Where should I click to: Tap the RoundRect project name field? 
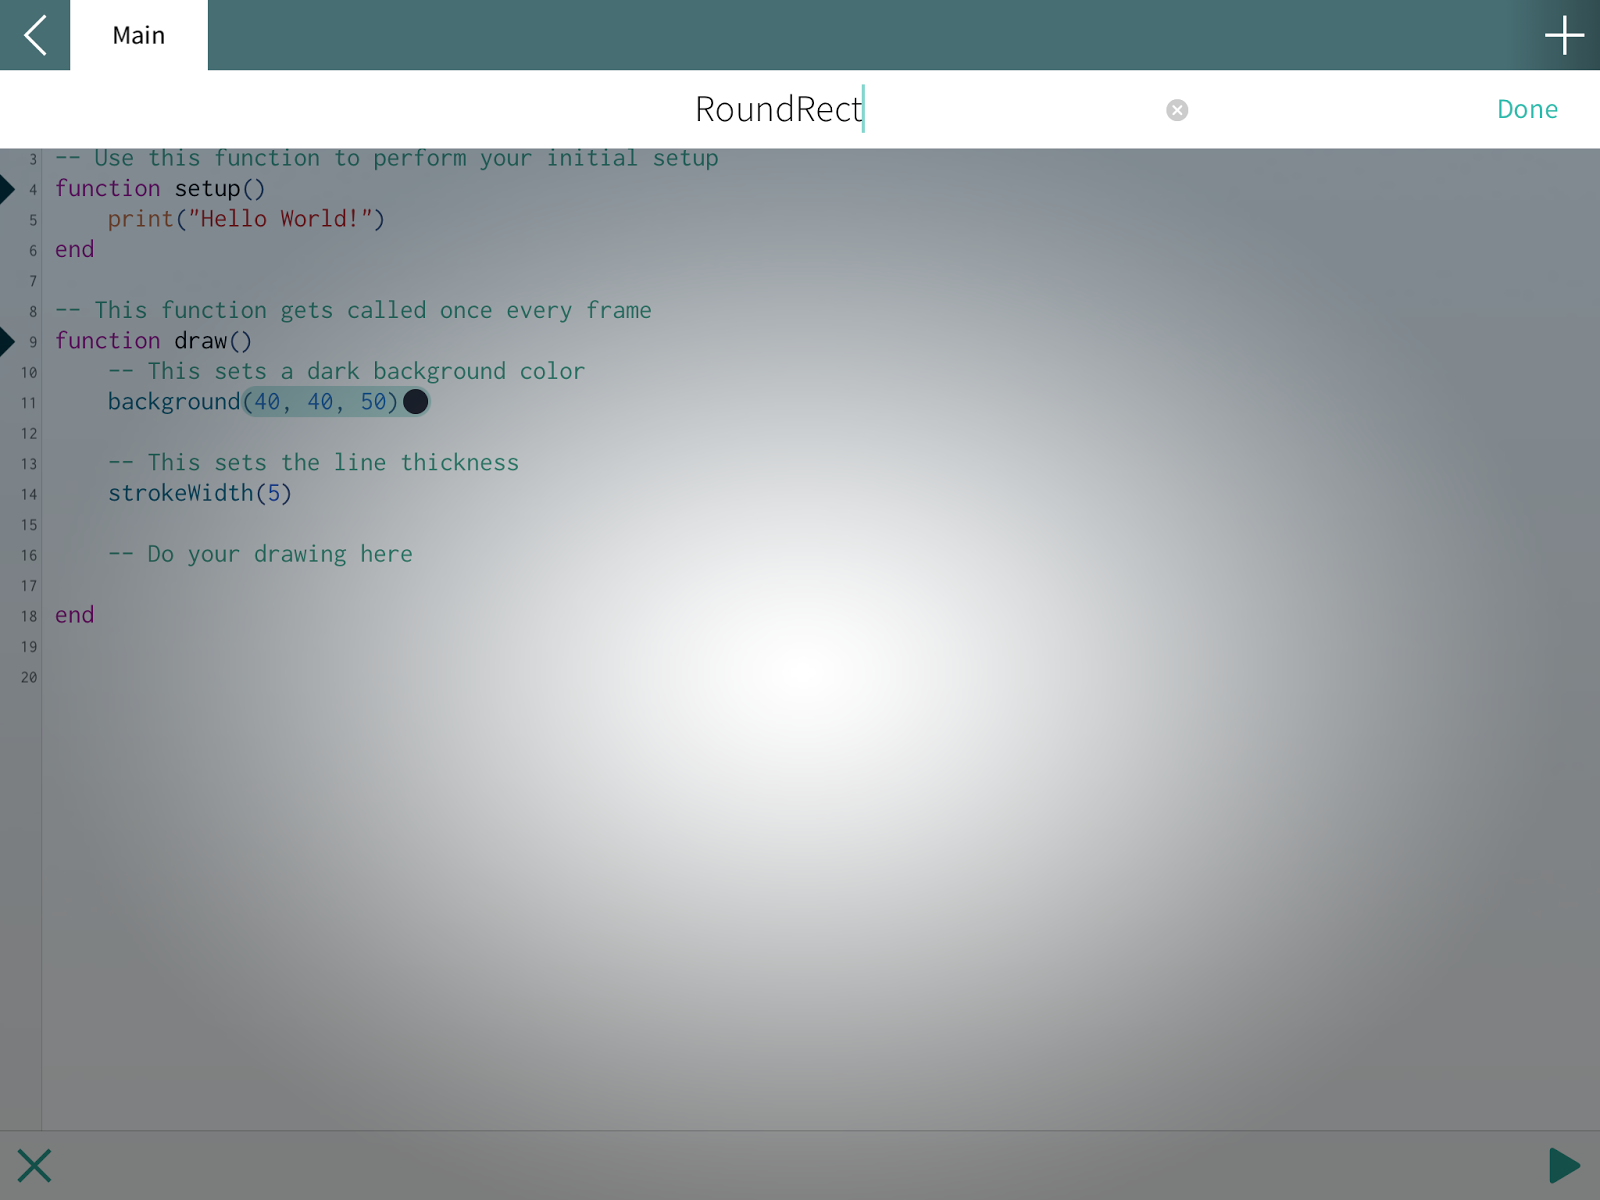click(x=780, y=109)
